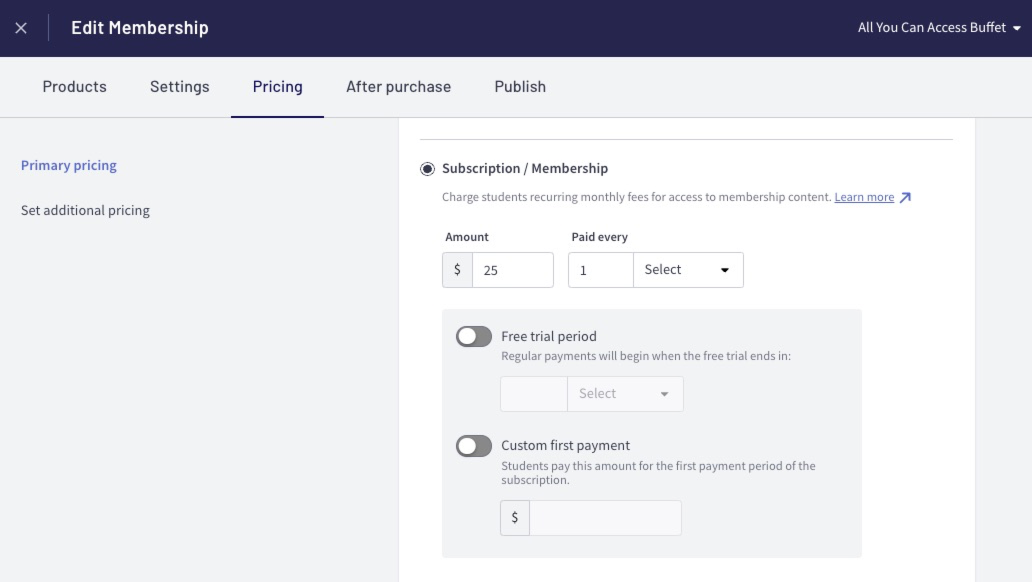Jump to Set additional pricing section
This screenshot has height=582, width=1032.
coord(86,210)
